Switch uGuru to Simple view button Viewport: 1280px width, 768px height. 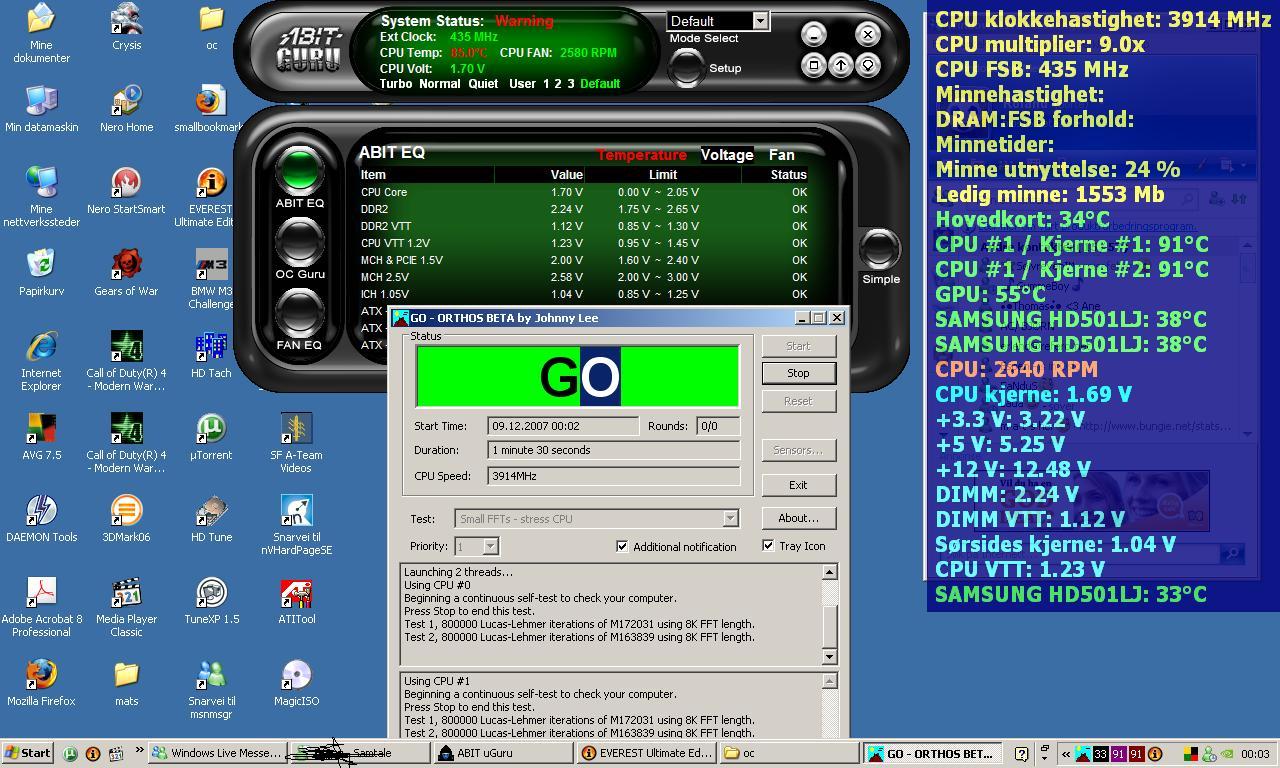(880, 249)
